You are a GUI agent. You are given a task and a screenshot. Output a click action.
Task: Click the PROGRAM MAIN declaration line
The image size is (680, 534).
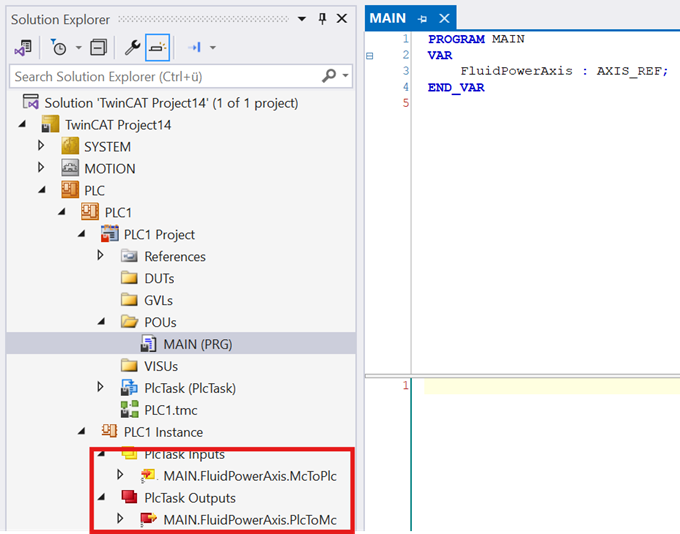click(x=476, y=39)
